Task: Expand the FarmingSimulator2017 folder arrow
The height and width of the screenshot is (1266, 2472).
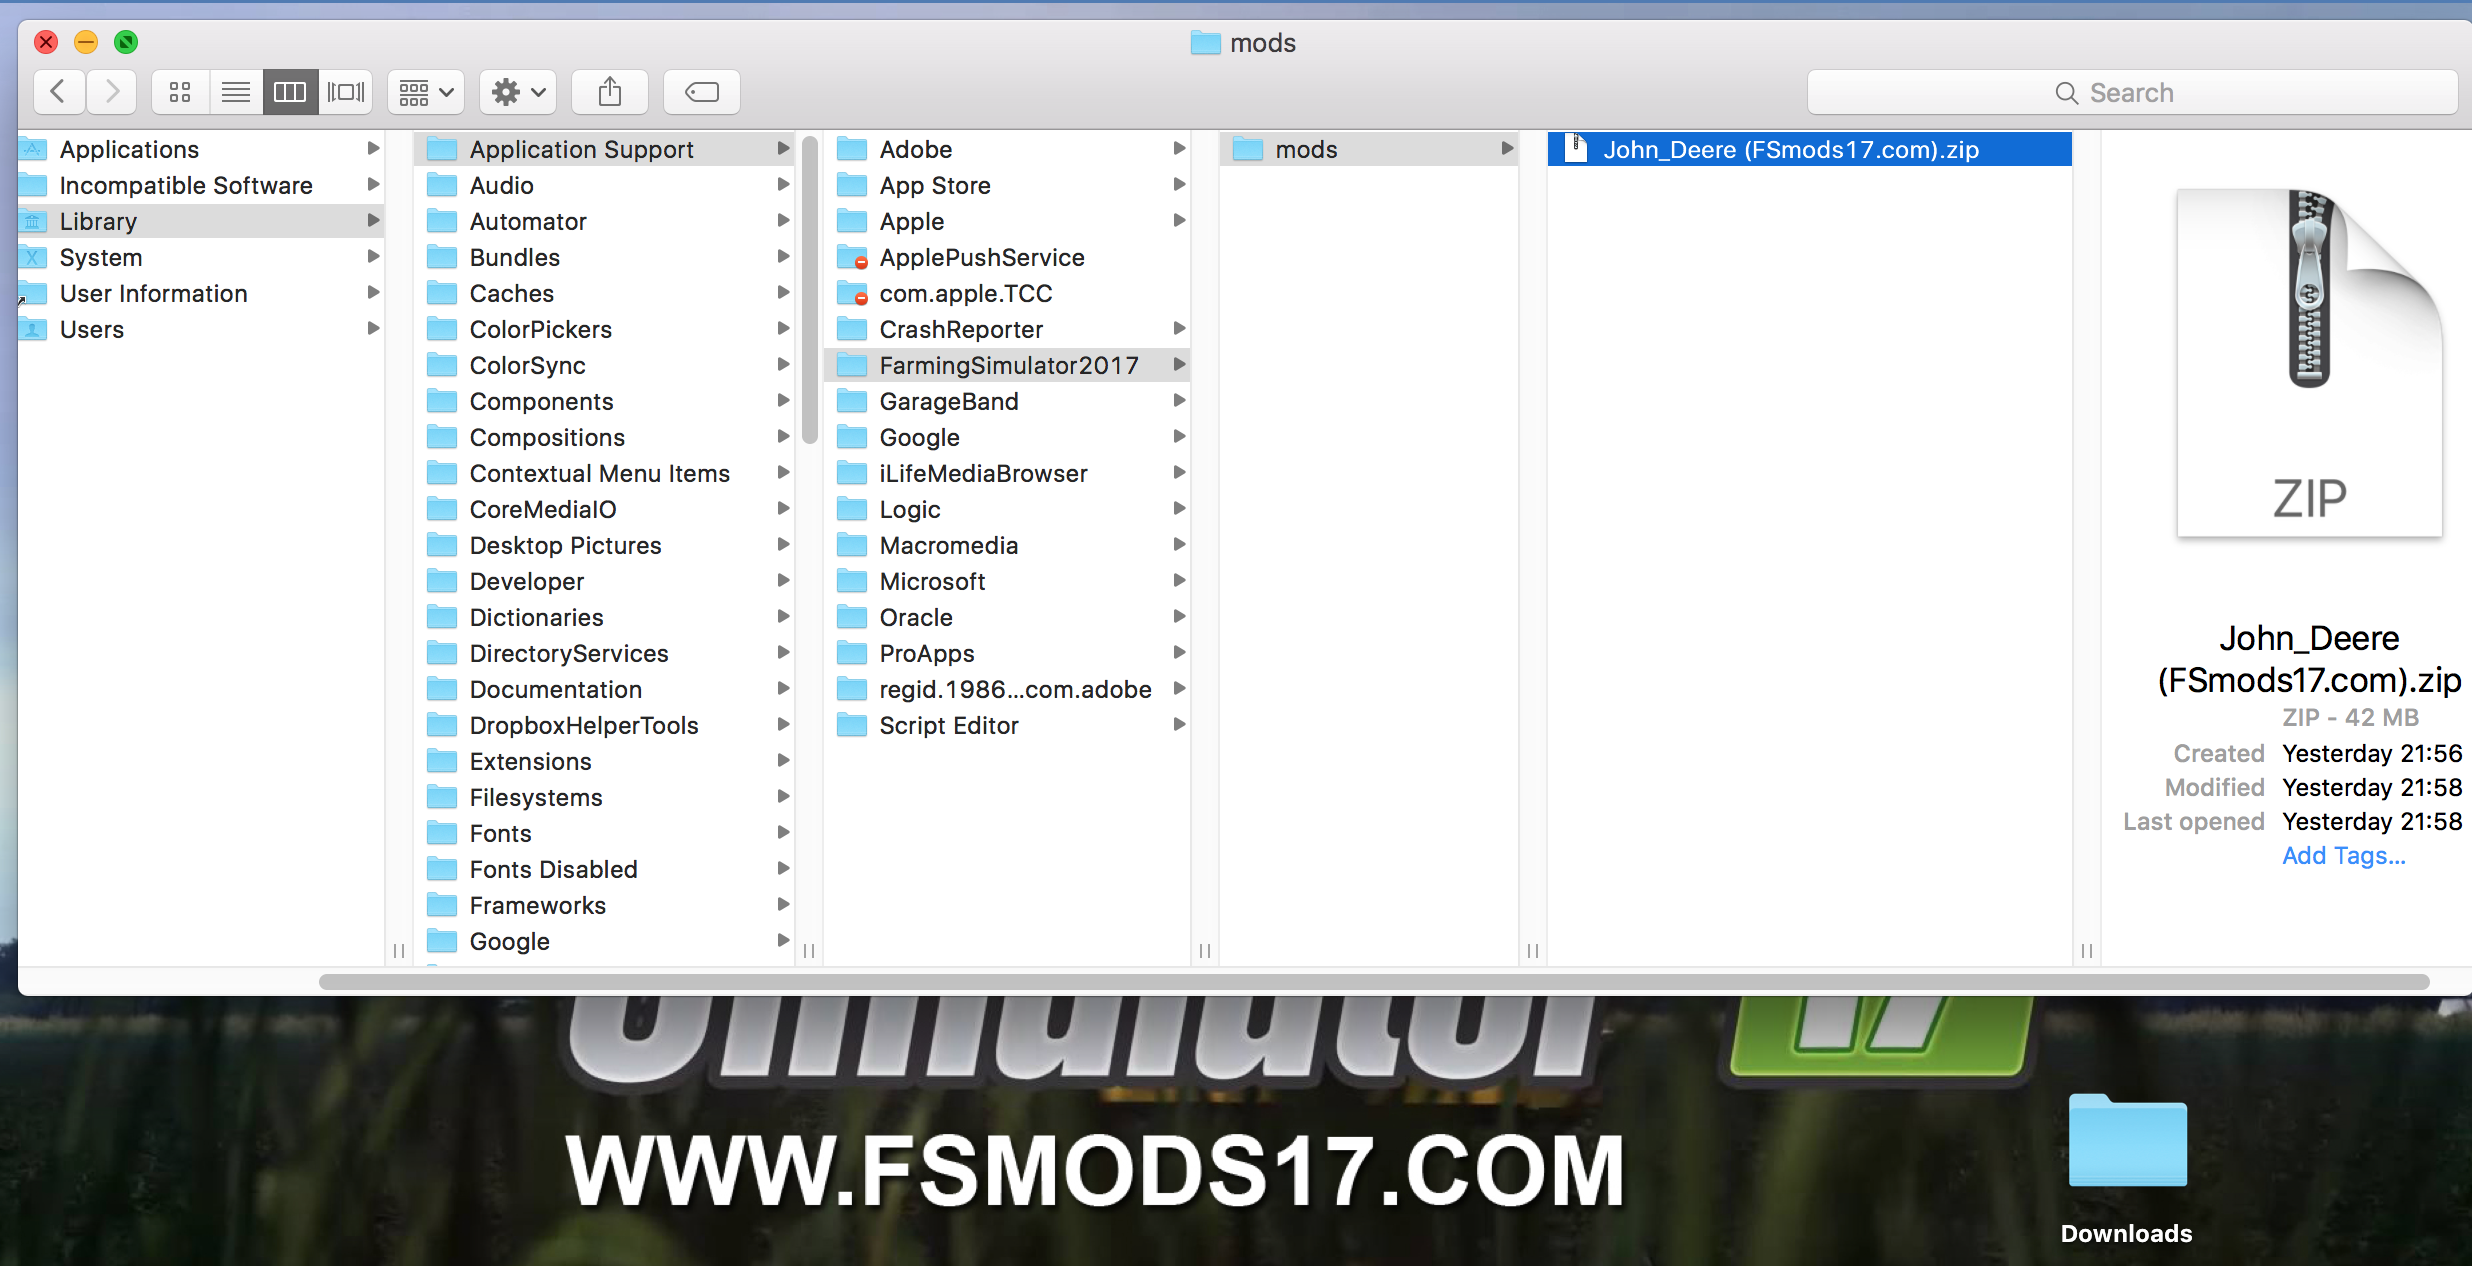Action: 1177,365
